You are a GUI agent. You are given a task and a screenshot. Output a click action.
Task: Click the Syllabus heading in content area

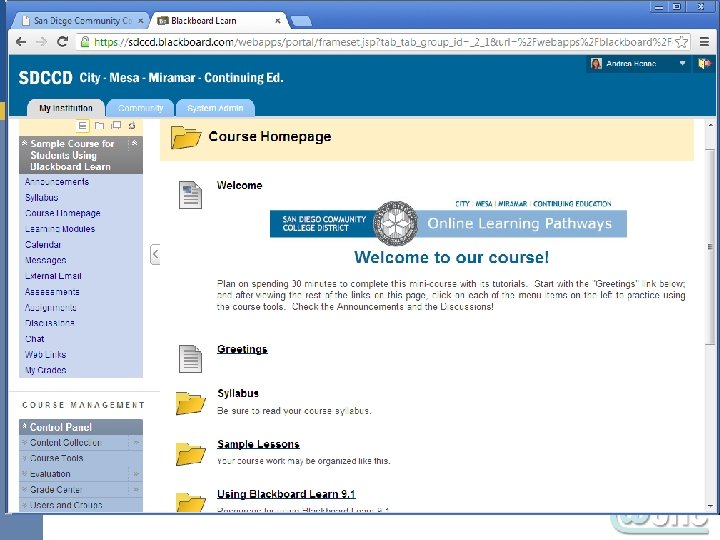(238, 394)
